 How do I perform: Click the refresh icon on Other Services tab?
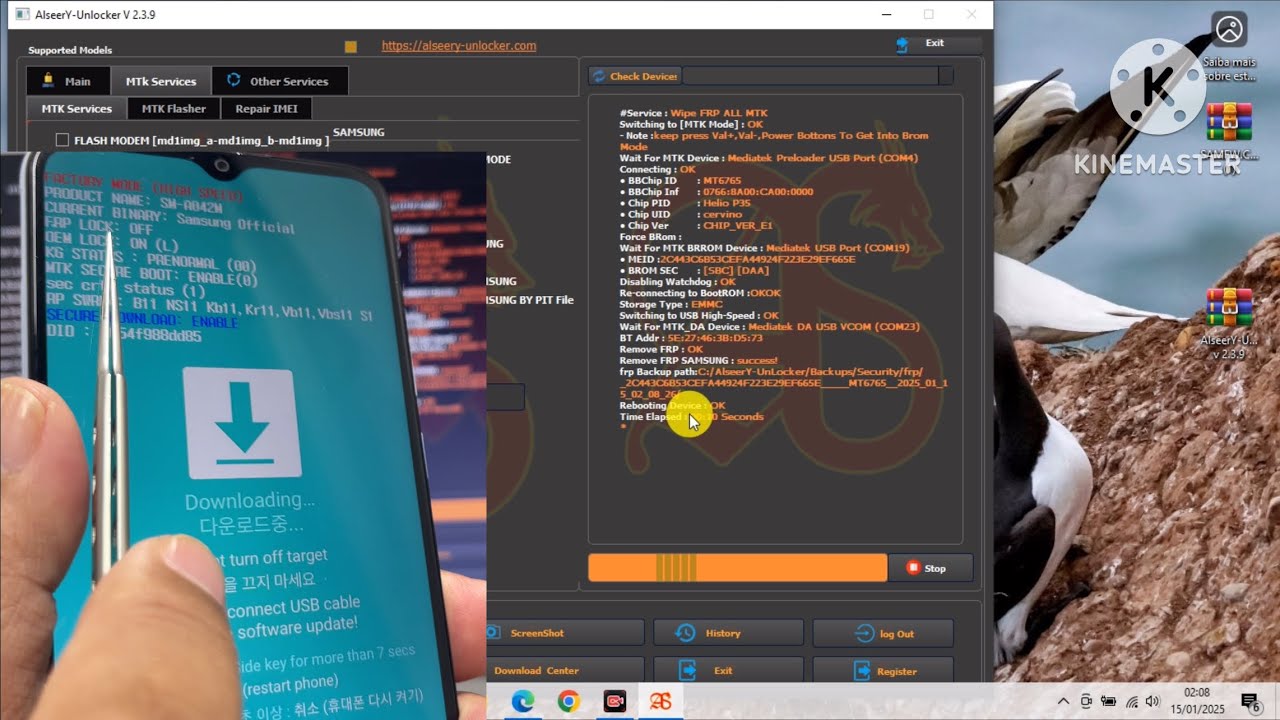[x=234, y=80]
